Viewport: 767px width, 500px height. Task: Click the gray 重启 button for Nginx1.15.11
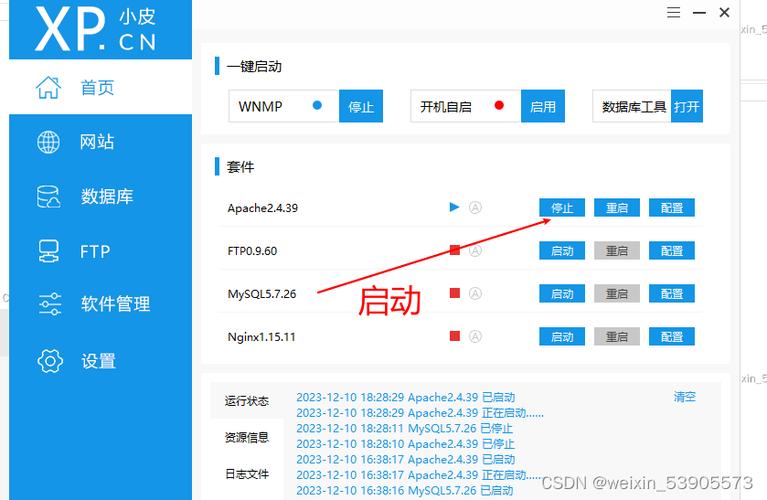pos(617,337)
